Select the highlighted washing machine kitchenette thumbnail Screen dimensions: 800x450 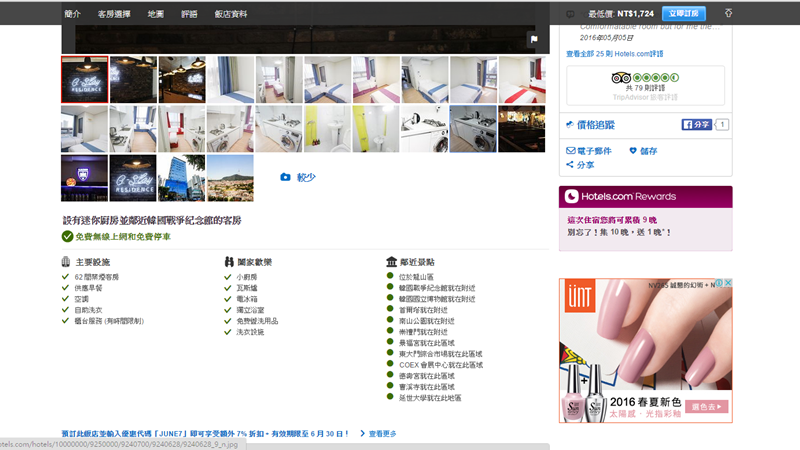[473, 129]
